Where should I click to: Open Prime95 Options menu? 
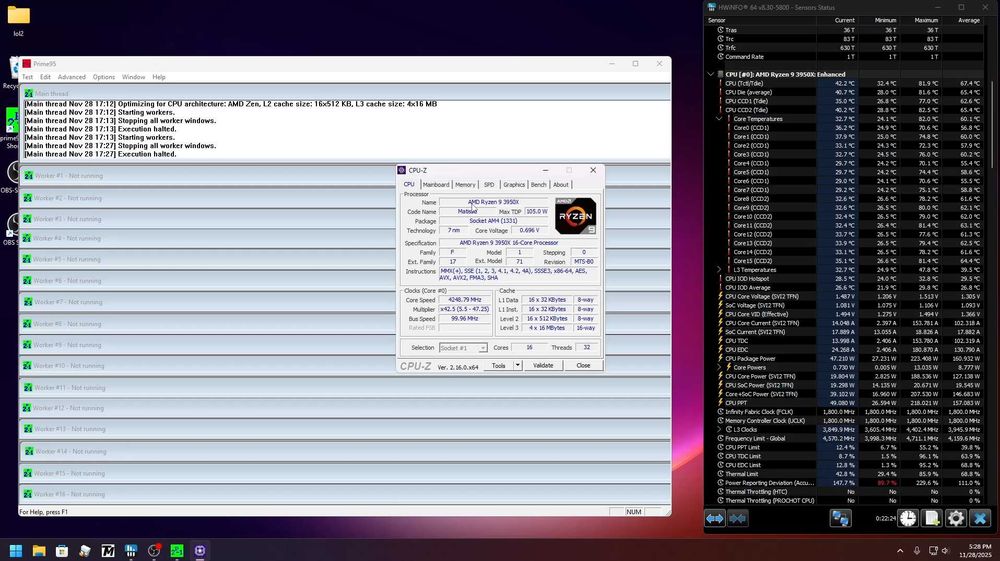[104, 77]
